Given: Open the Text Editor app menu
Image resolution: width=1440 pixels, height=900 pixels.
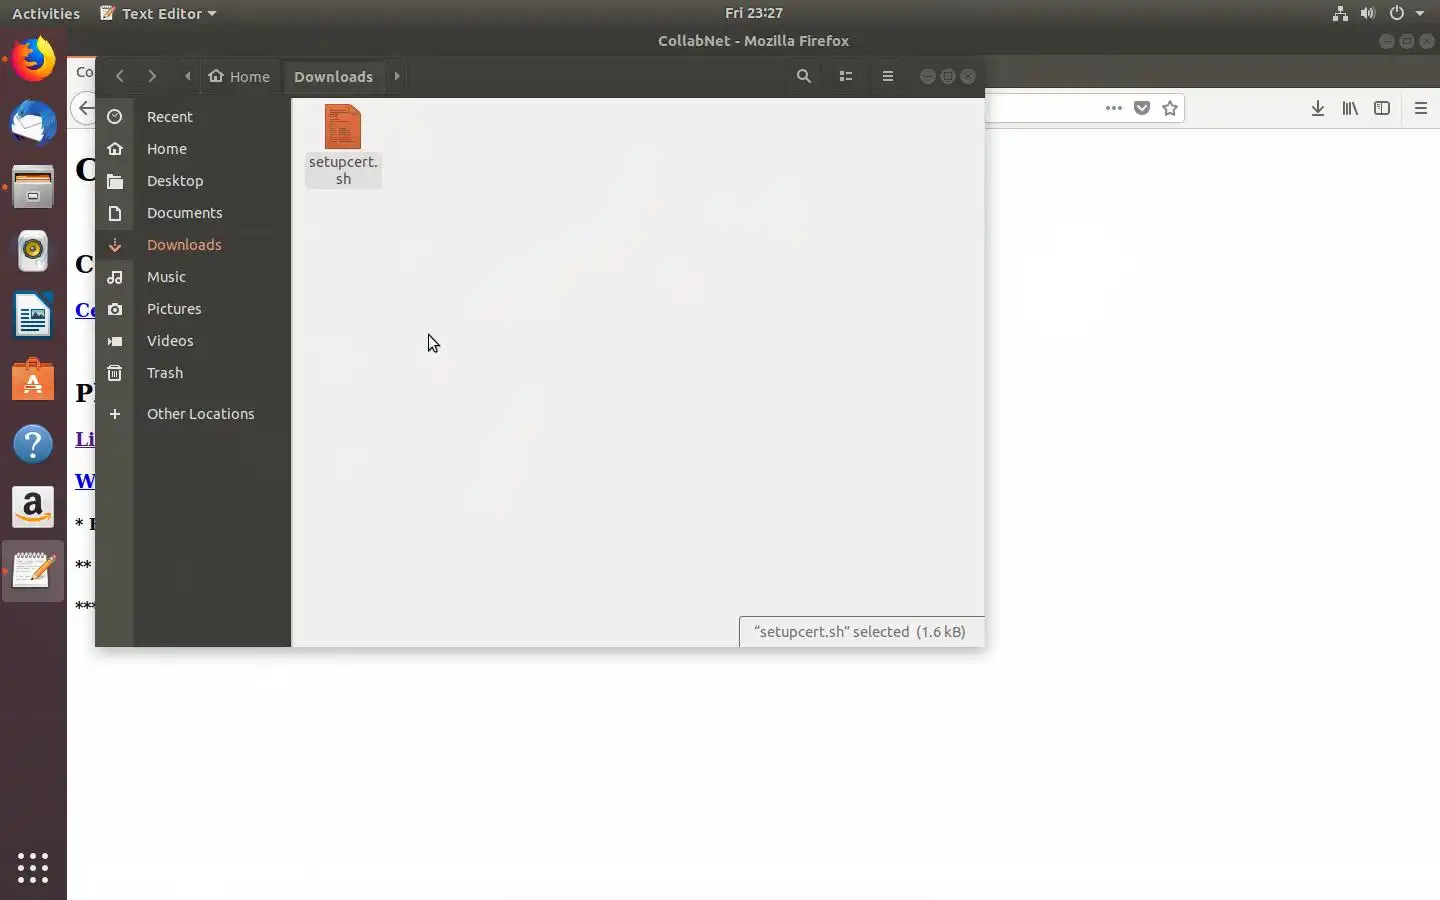Looking at the screenshot, I should pos(159,13).
